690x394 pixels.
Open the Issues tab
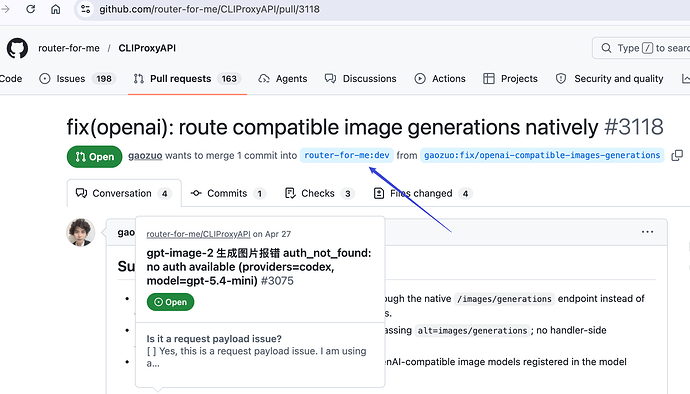pyautogui.click(x=77, y=79)
